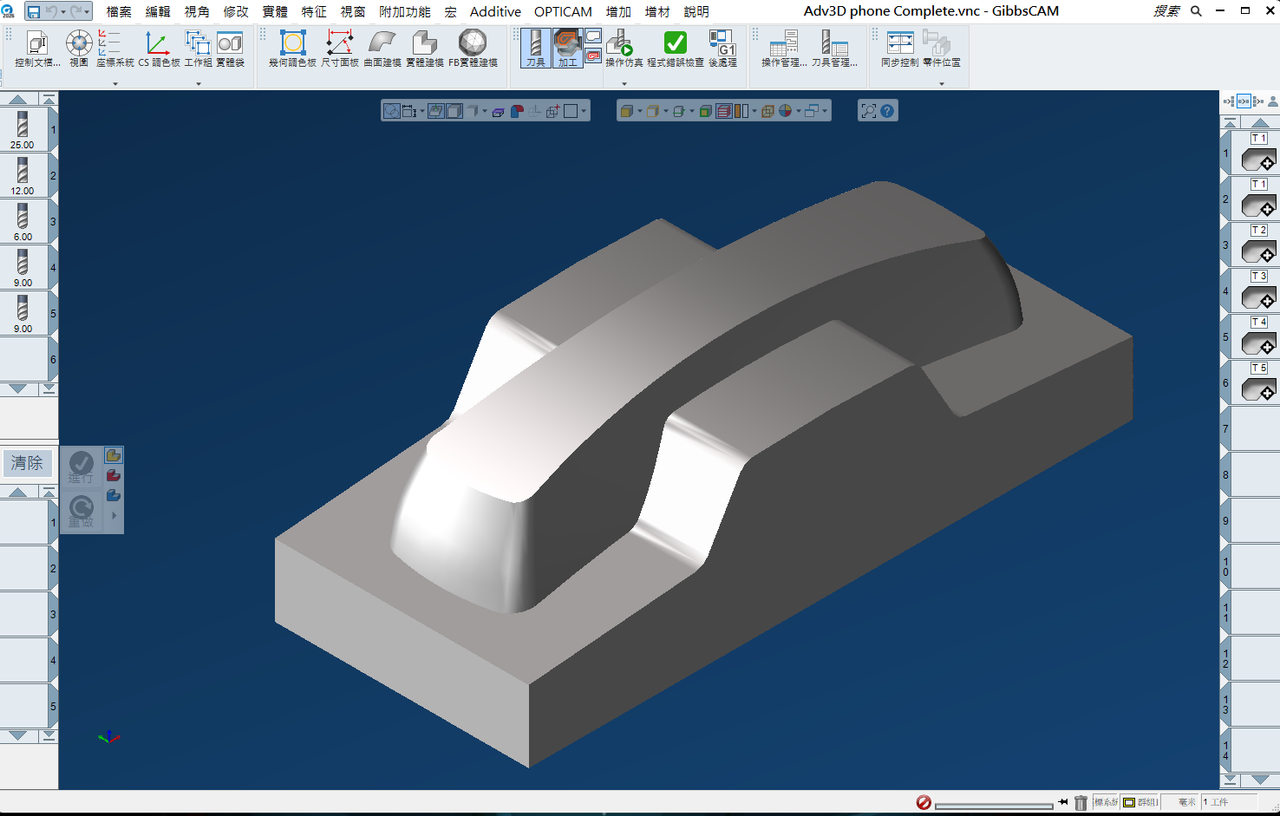Expand the dropdown arrow under 座標系統
Viewport: 1280px width, 816px height.
coord(115,84)
